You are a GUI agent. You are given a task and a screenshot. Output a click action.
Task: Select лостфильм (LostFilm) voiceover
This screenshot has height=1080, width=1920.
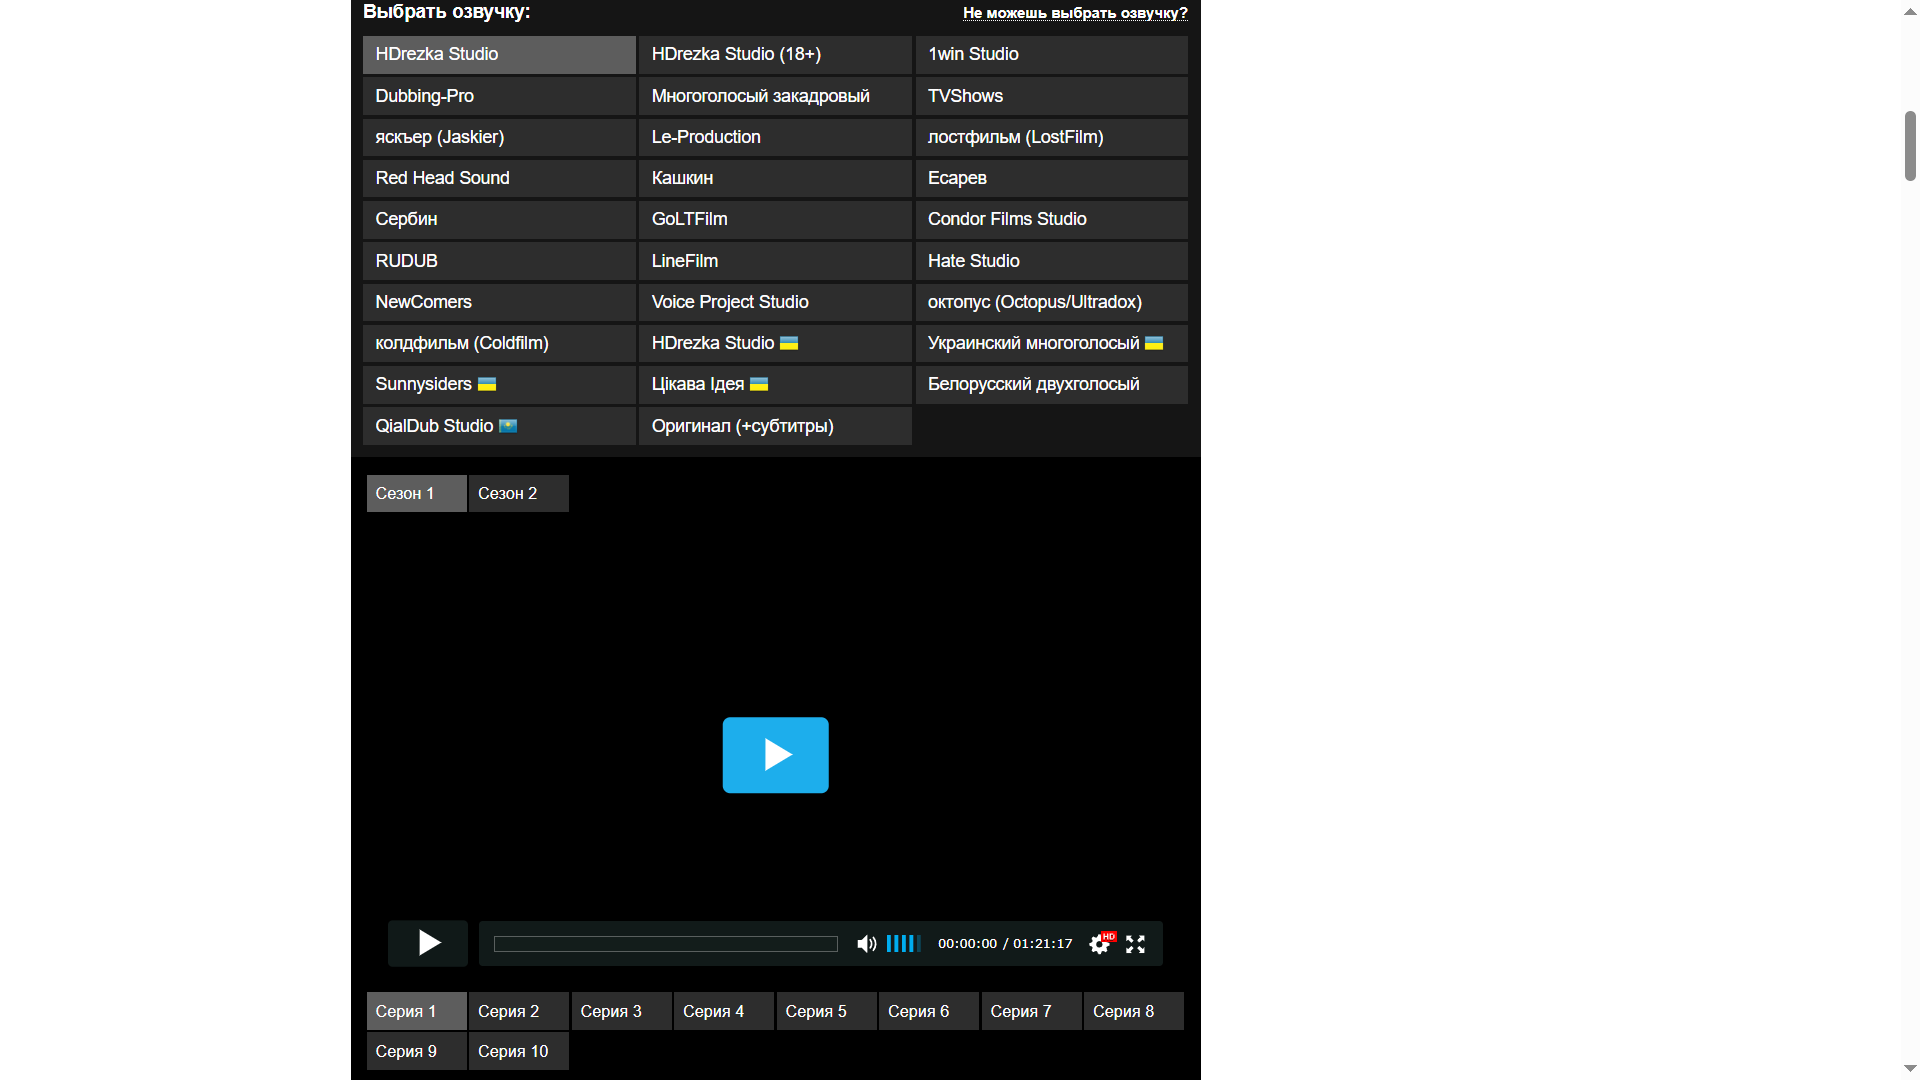(x=1051, y=137)
